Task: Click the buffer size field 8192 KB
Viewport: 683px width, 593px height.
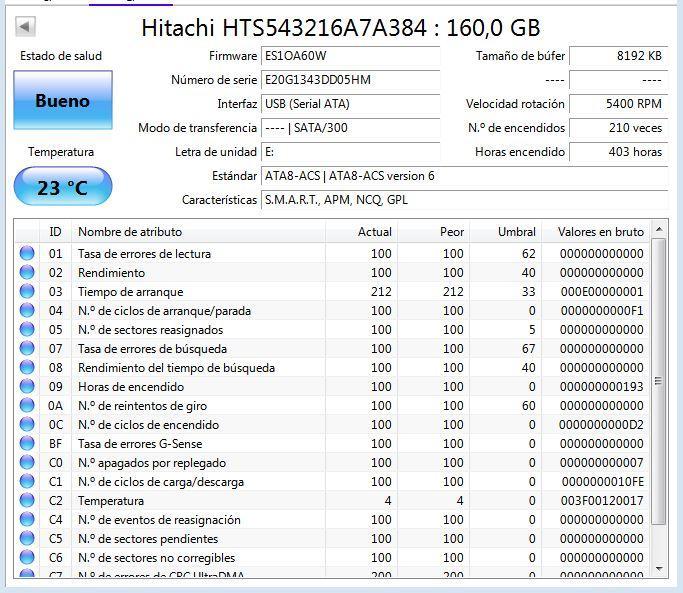Action: [x=619, y=56]
